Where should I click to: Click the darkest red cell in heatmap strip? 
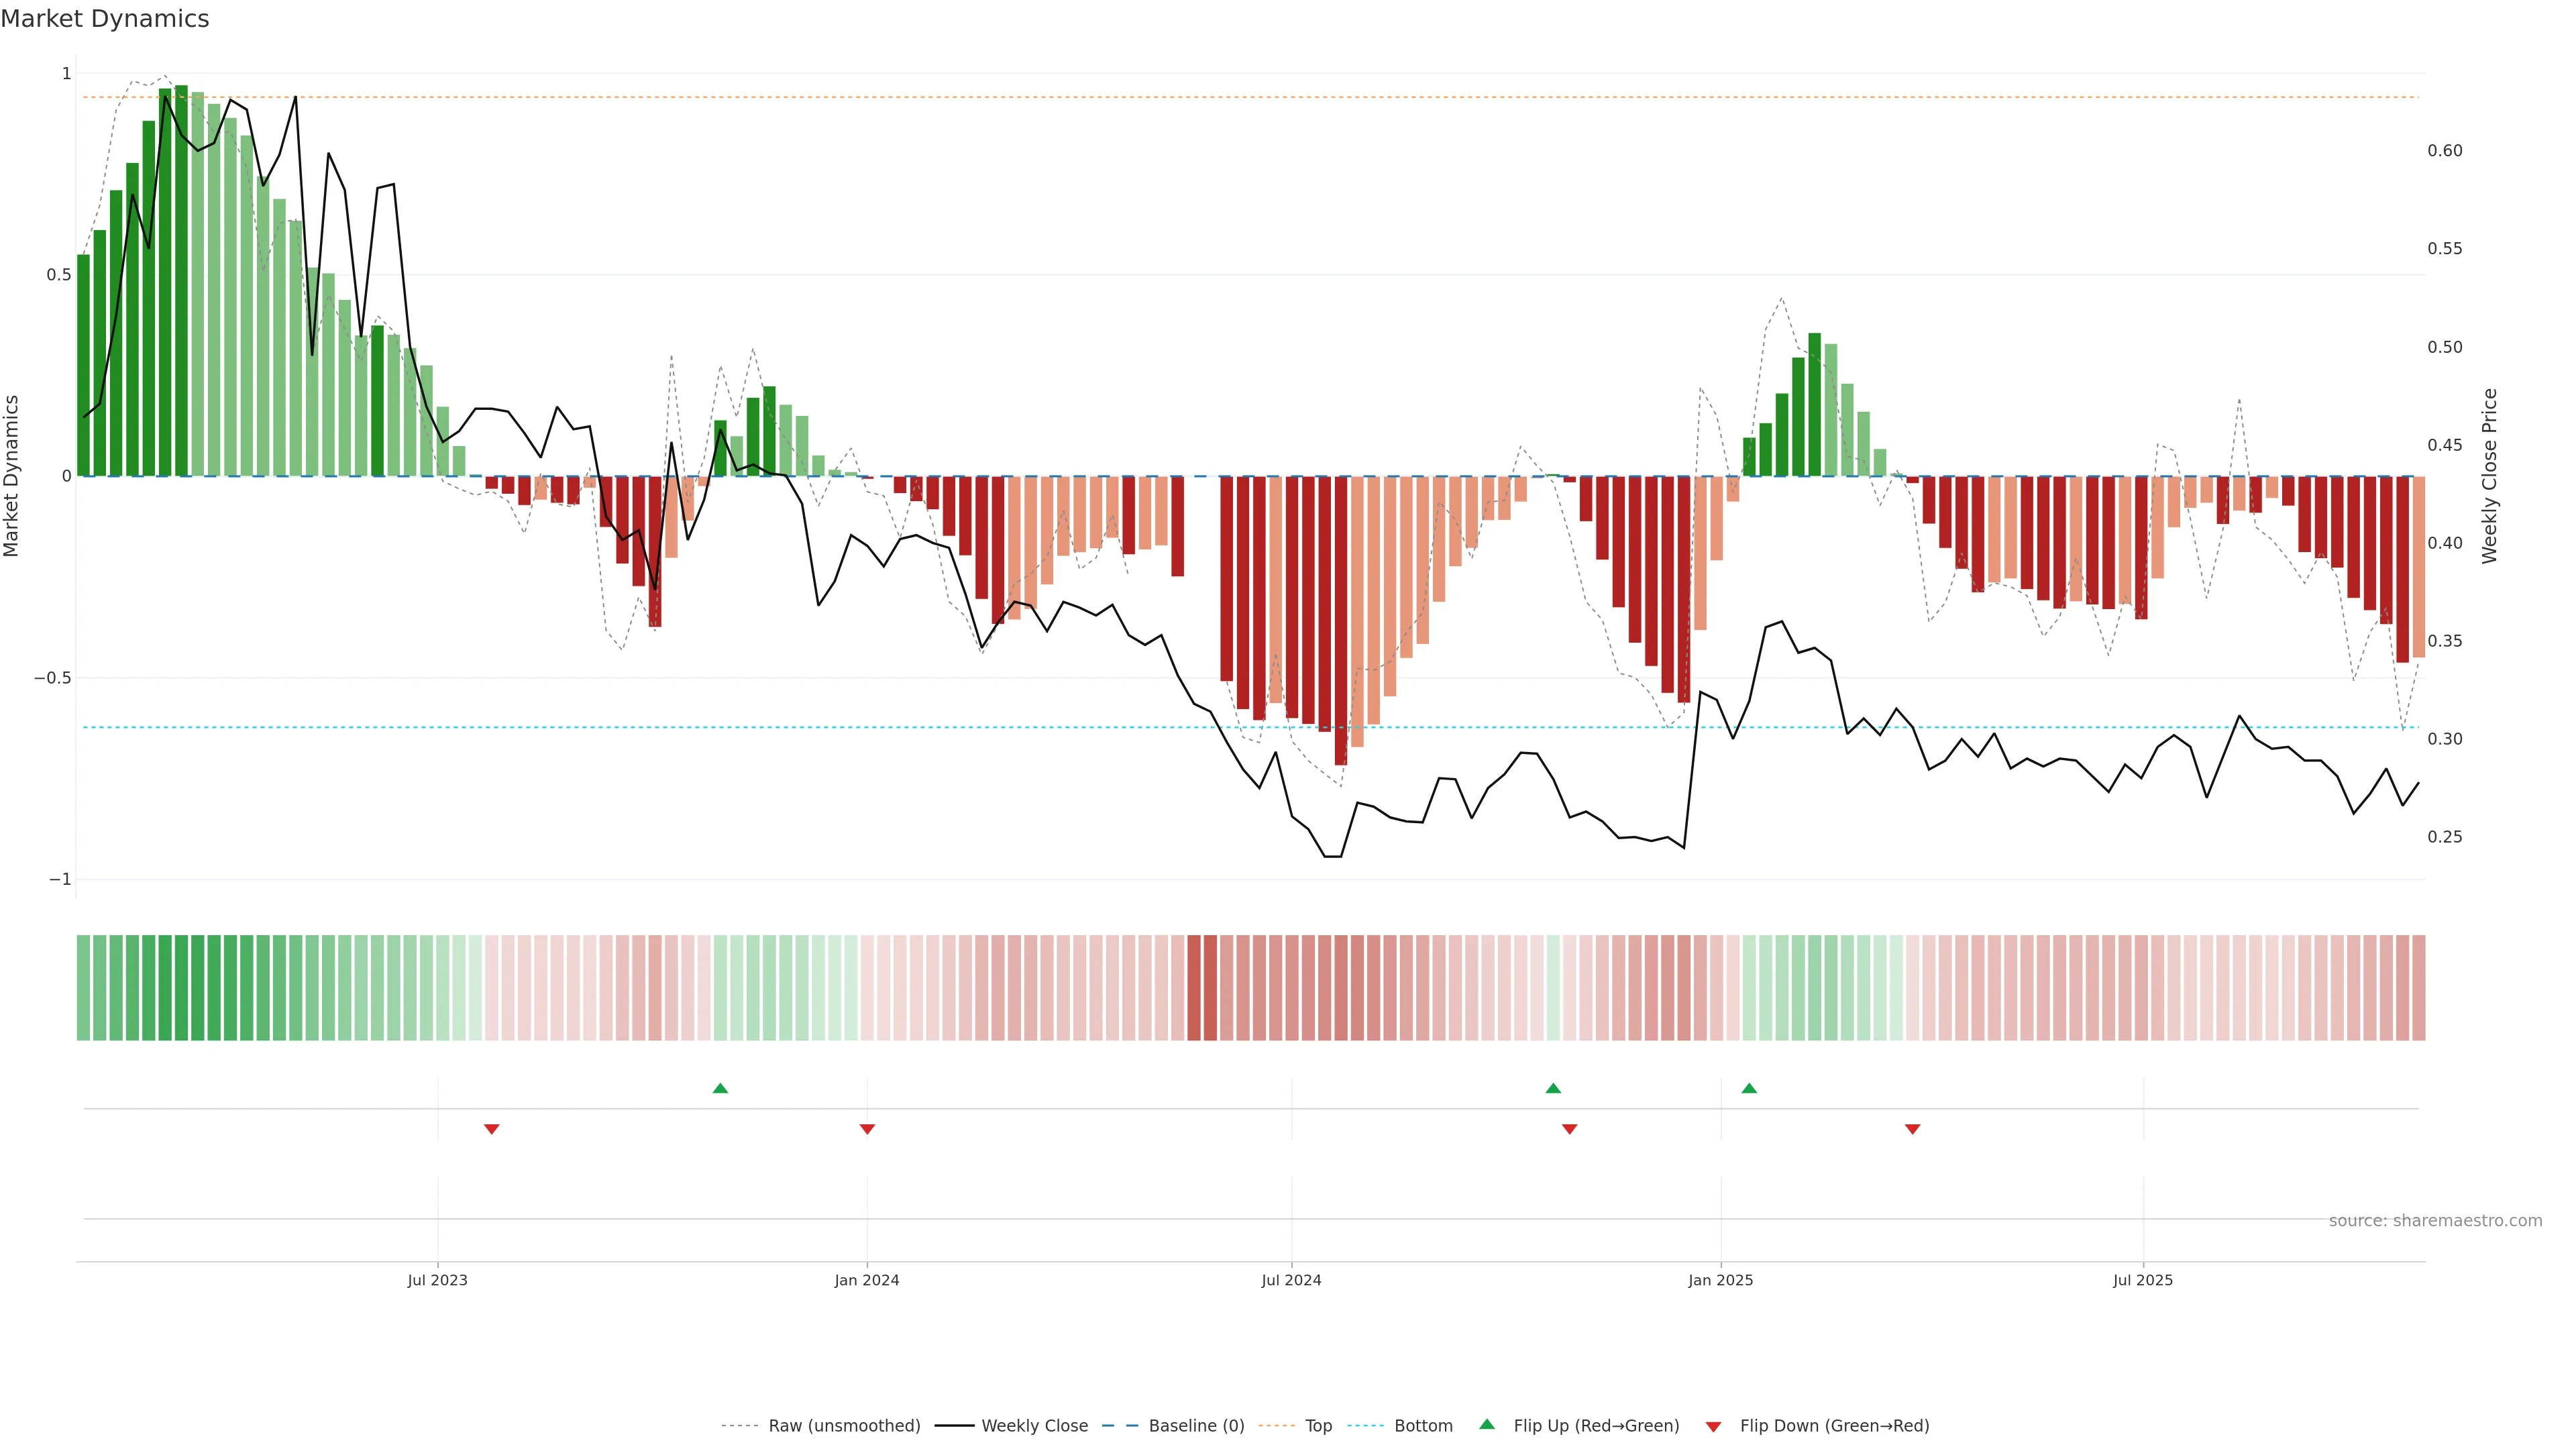coord(1194,988)
